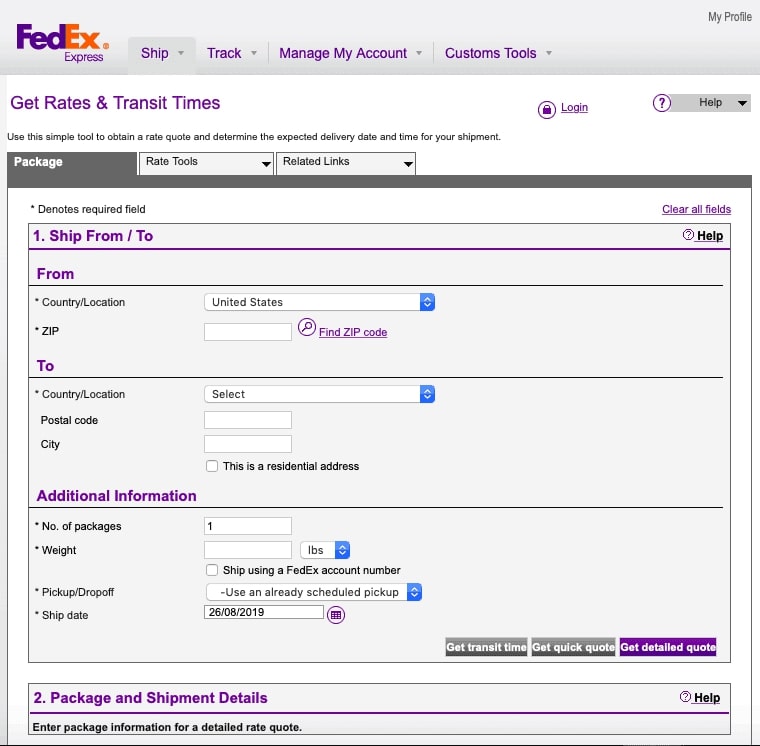Viewport: 760px width, 746px height.
Task: Click Get transit time button
Action: pos(486,647)
